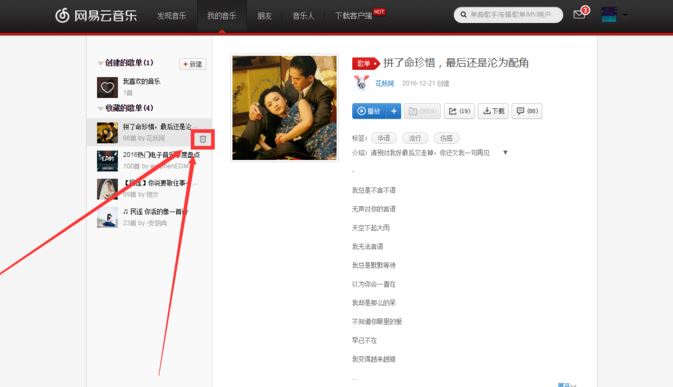Add playlist to queue with plus button

tap(394, 111)
